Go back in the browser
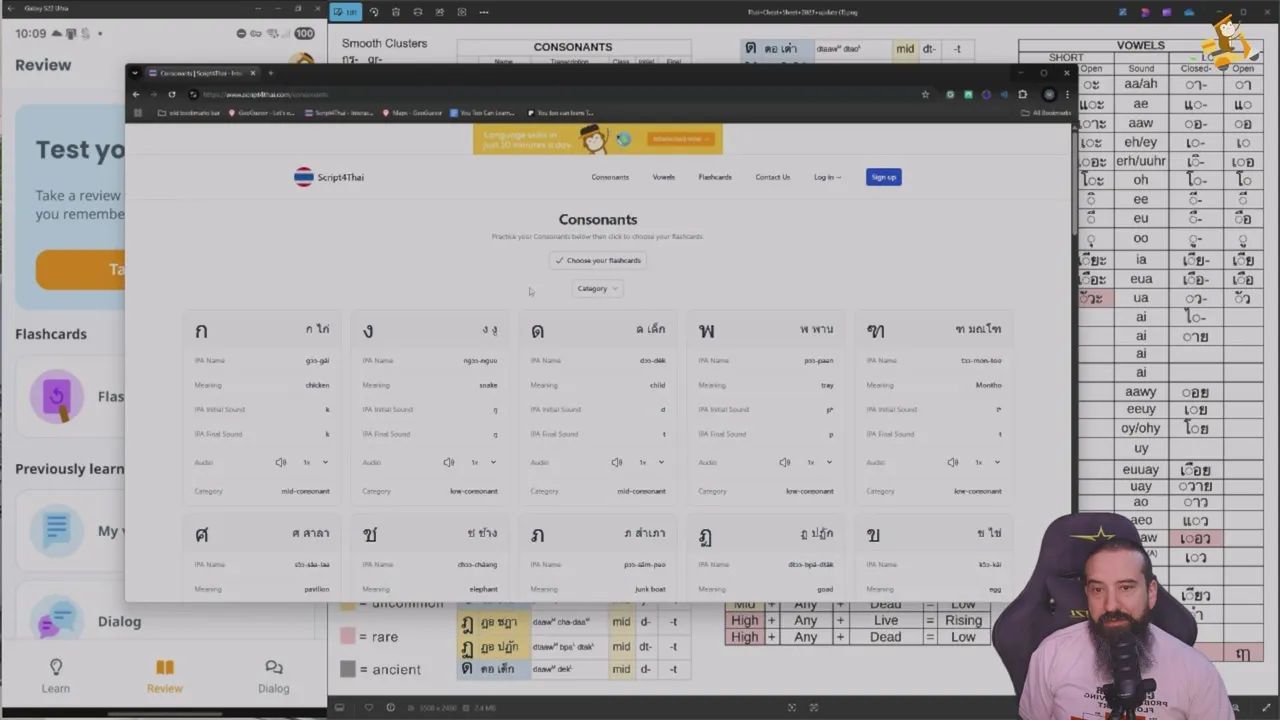The image size is (1280, 720). pyautogui.click(x=137, y=94)
